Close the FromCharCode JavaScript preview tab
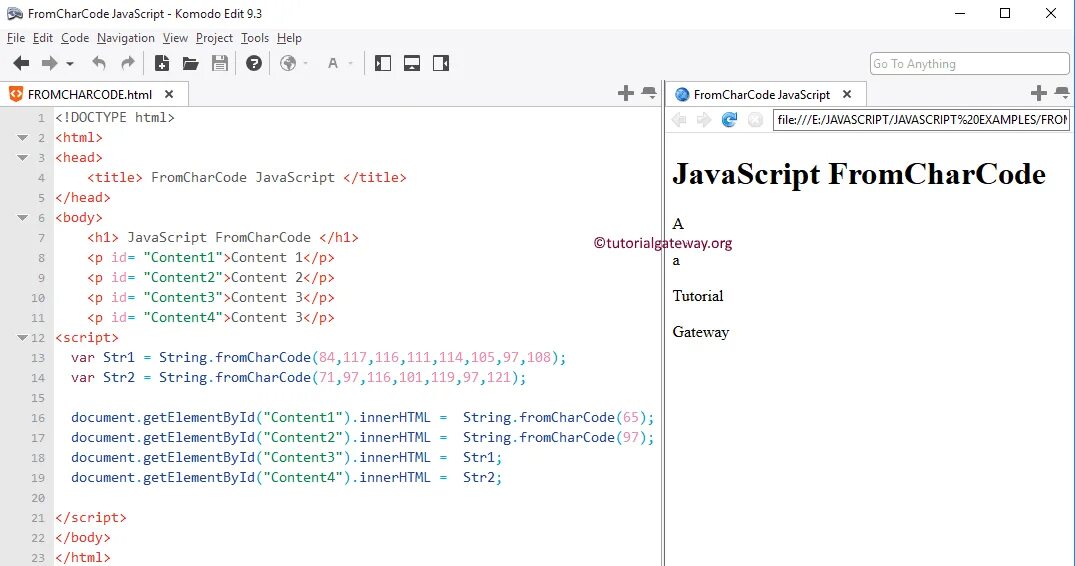This screenshot has height=566, width=1075. point(847,95)
